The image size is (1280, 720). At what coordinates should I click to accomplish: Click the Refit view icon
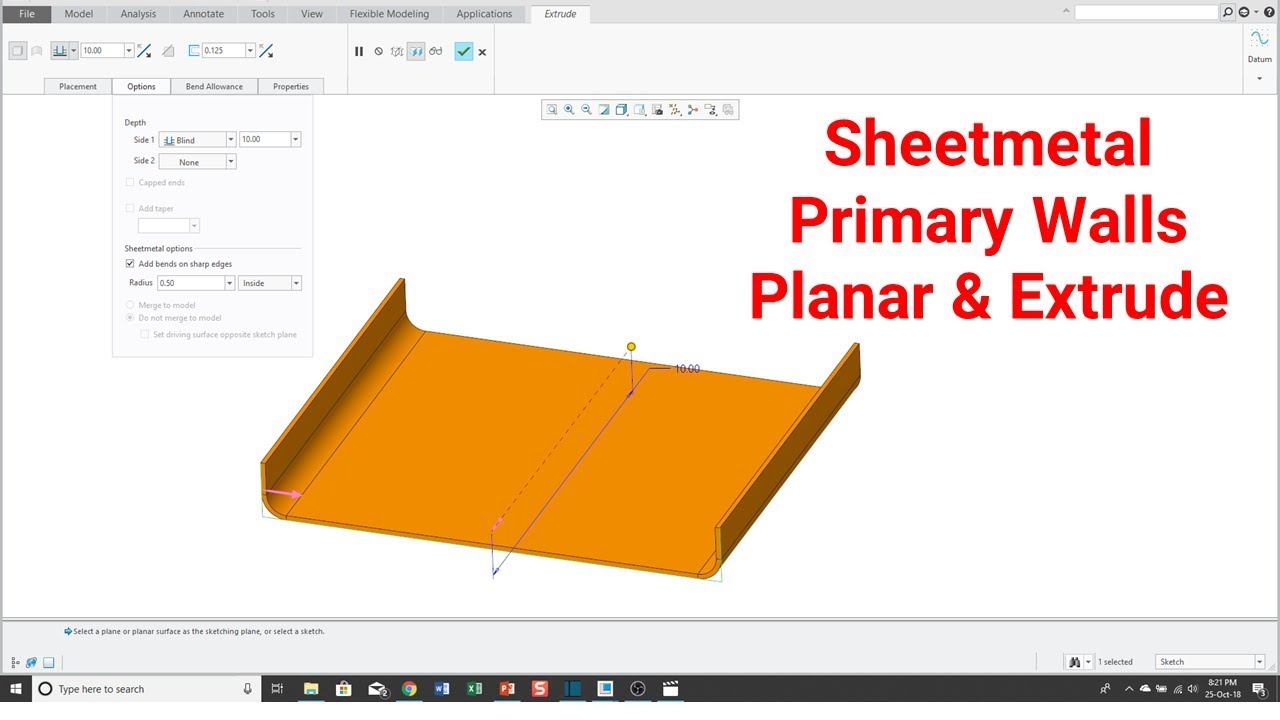click(x=551, y=110)
